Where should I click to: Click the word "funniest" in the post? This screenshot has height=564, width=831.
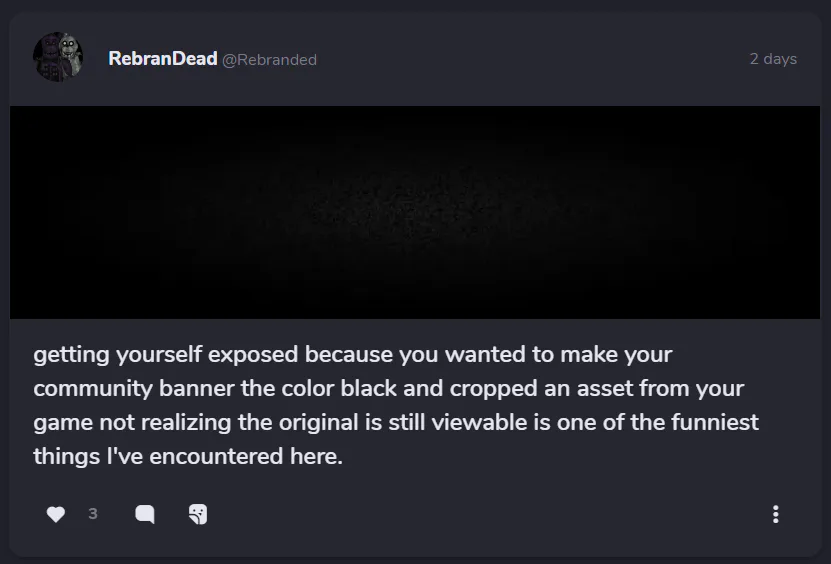[714, 422]
